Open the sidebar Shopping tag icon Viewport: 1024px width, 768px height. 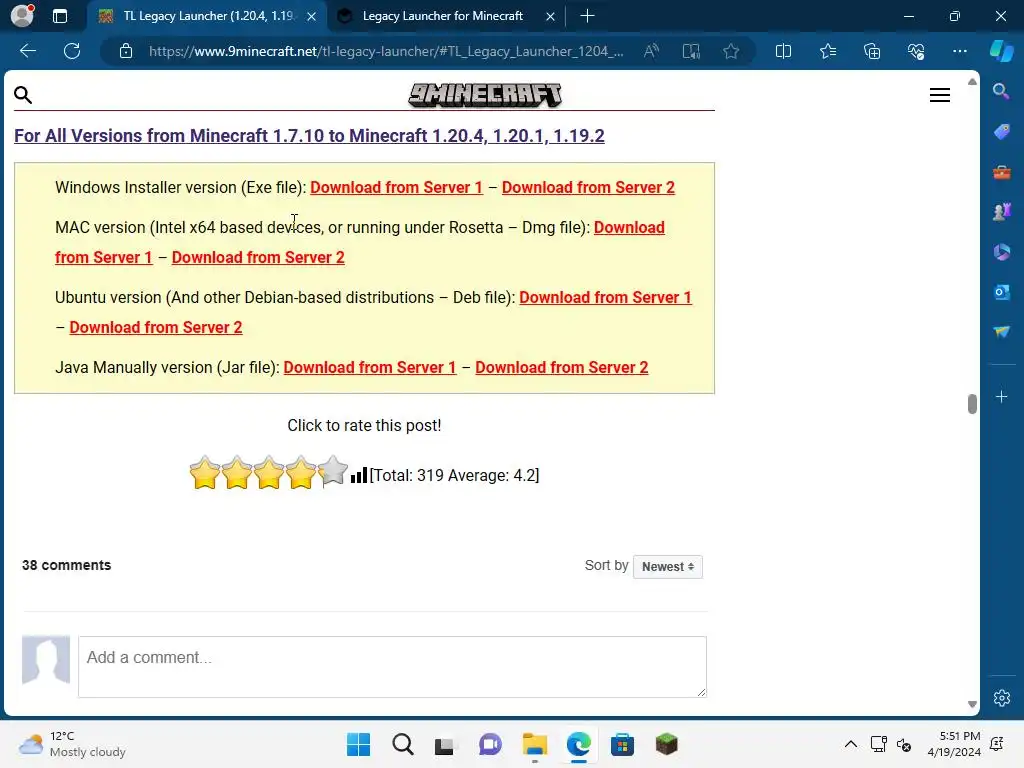[x=1001, y=132]
